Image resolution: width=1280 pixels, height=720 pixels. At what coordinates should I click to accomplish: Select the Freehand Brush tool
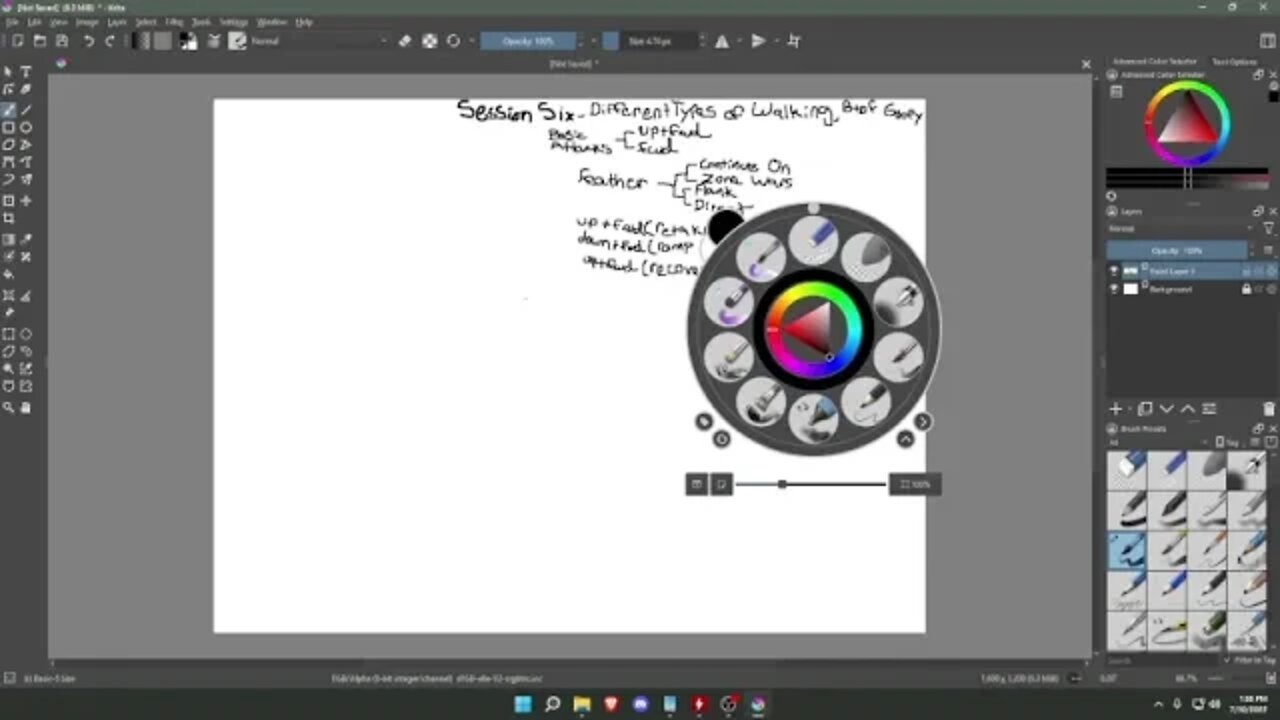point(8,110)
